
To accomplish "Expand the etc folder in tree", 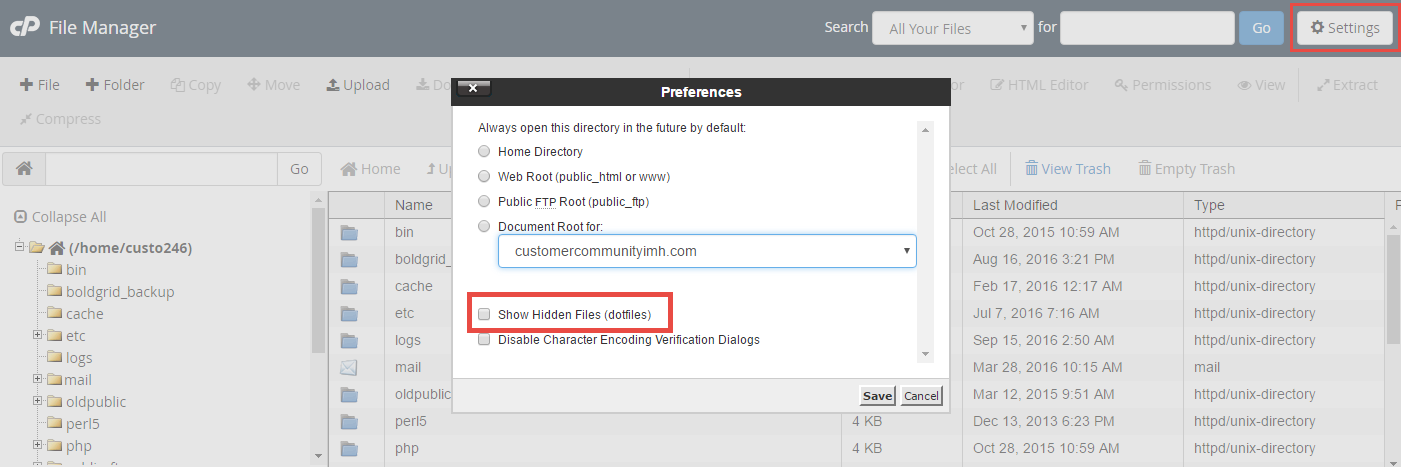I will click(38, 335).
